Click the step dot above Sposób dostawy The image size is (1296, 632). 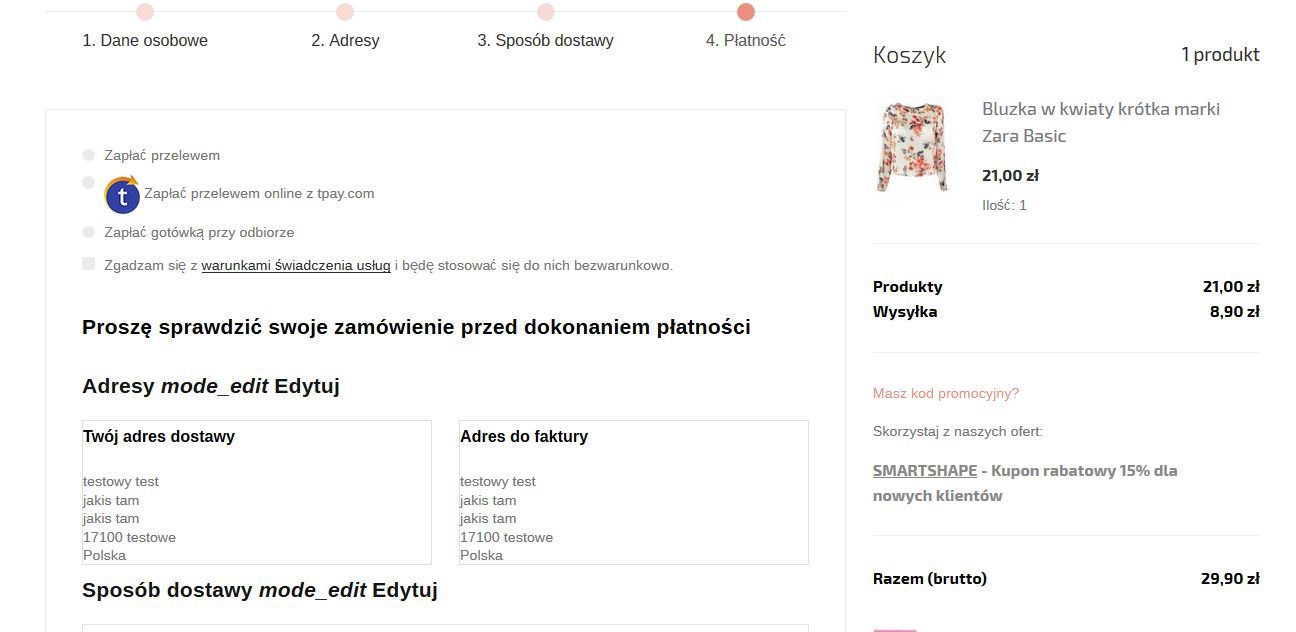pos(546,12)
